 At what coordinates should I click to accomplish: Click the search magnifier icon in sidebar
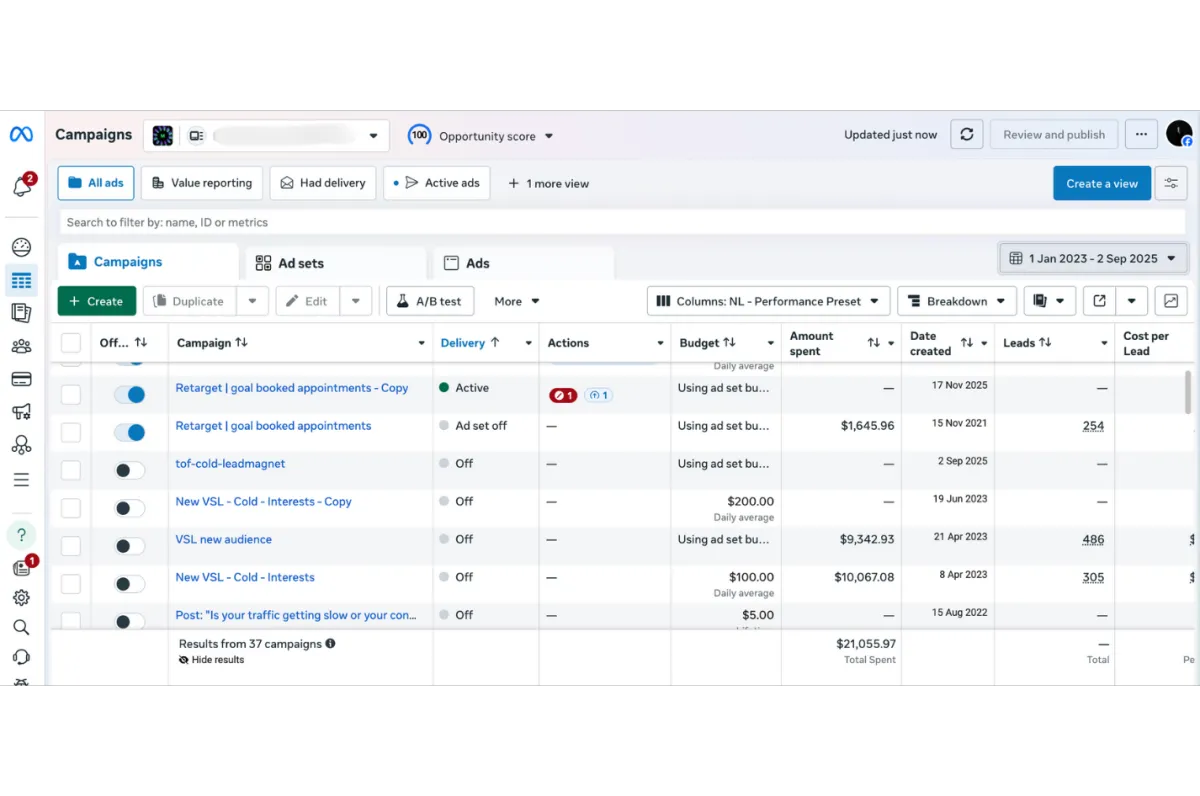pos(21,628)
